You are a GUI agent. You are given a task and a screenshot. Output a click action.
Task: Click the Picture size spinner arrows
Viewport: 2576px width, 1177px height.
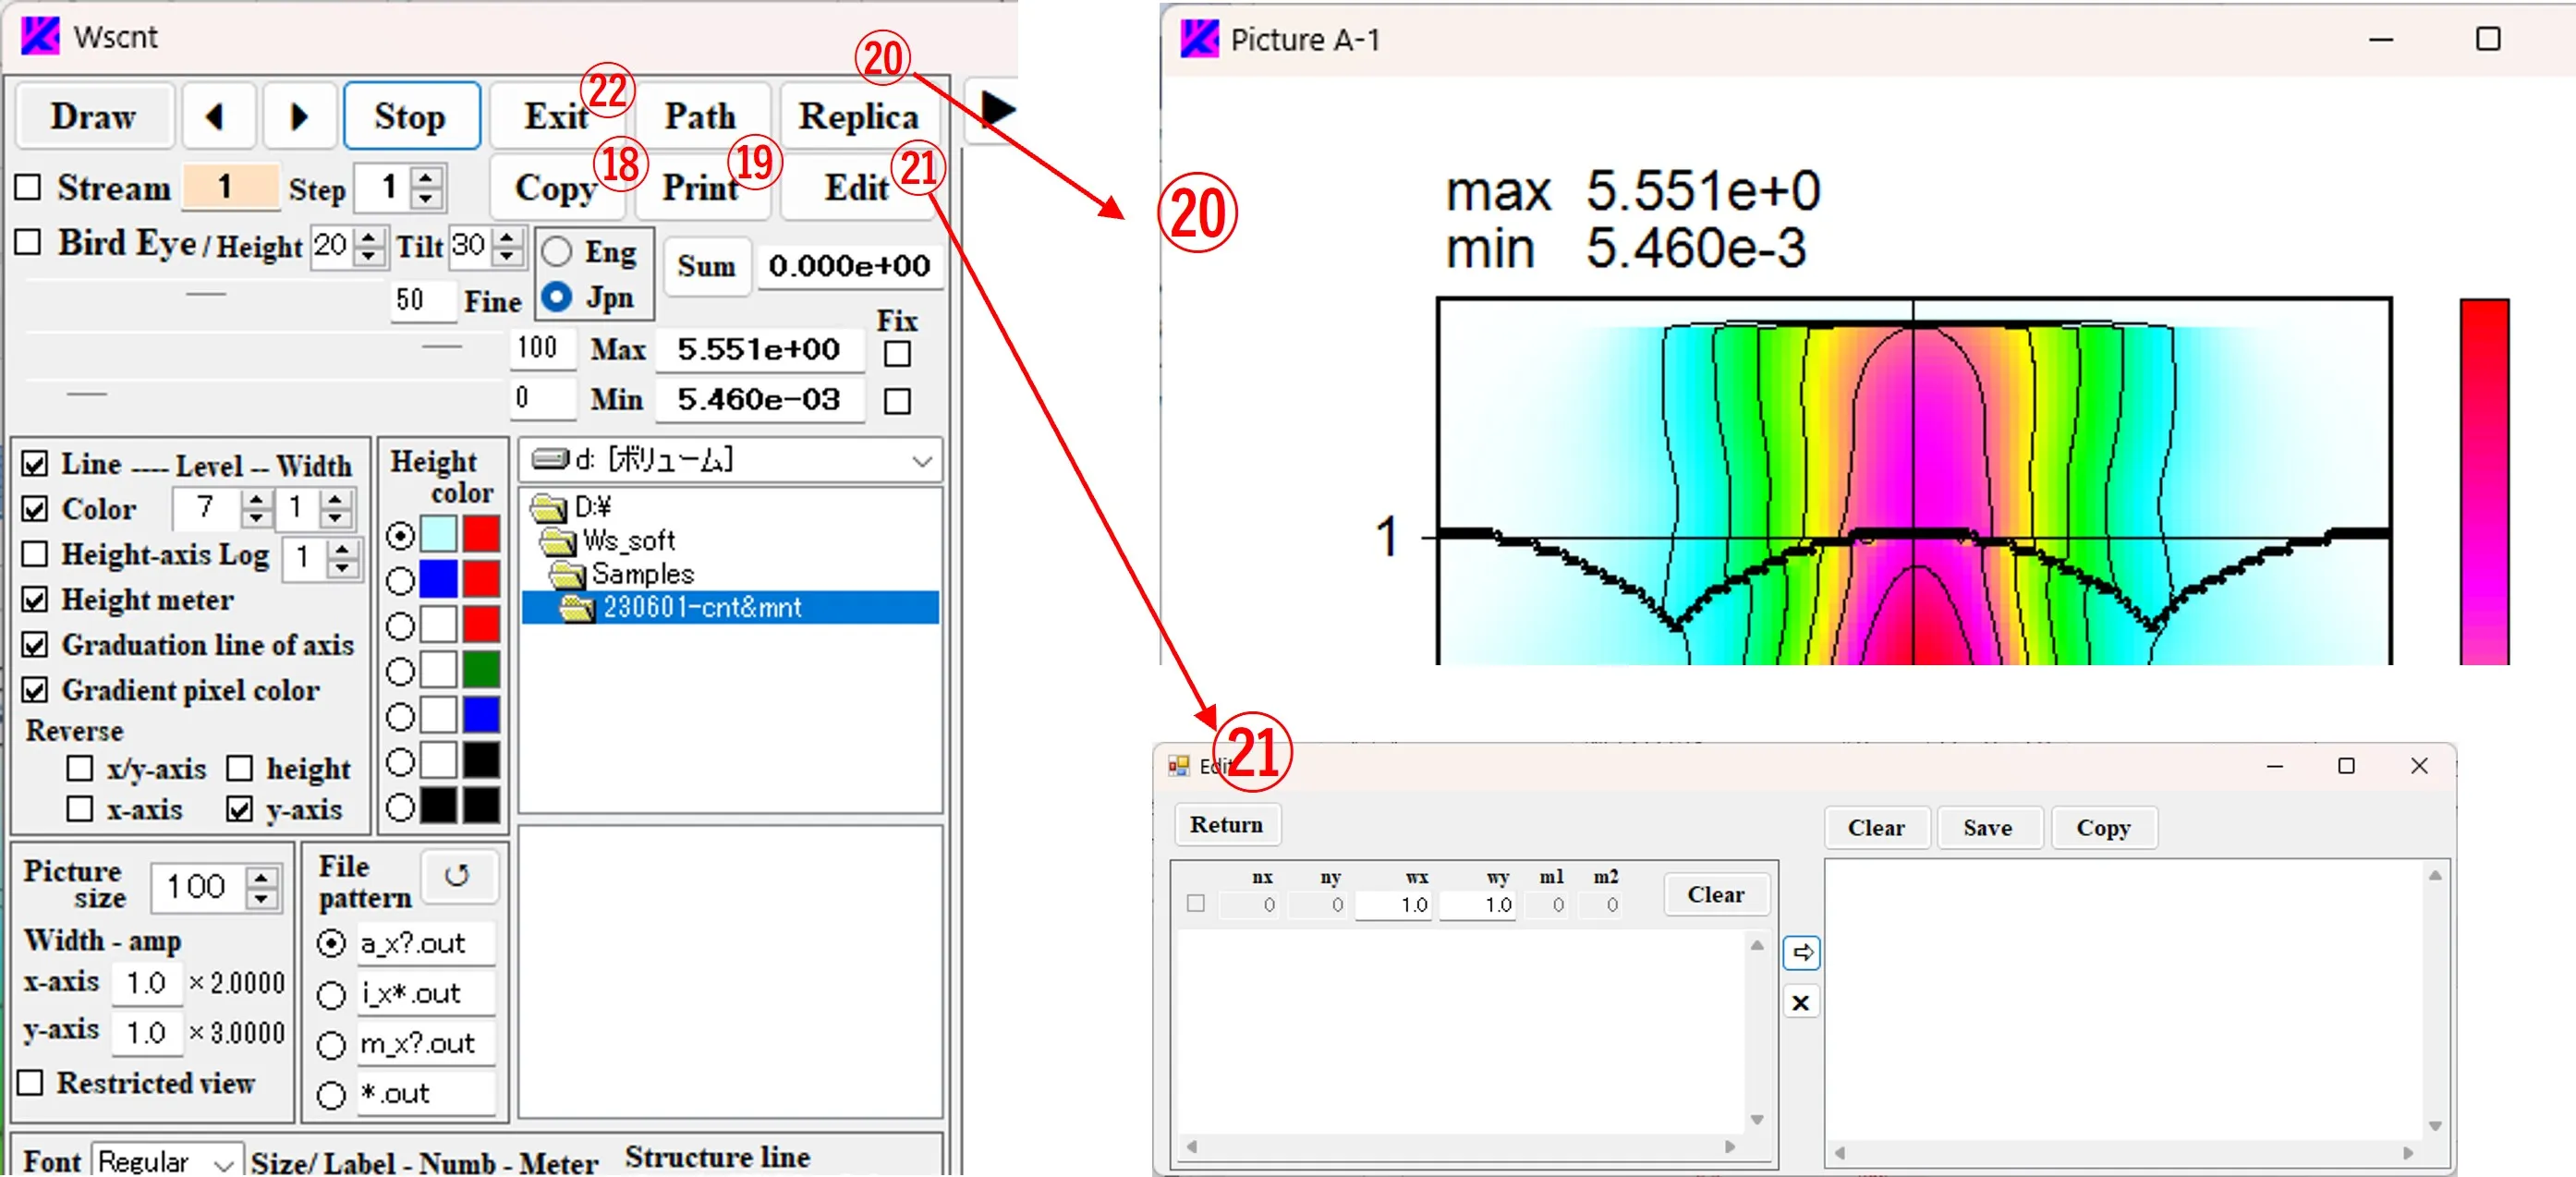[262, 887]
